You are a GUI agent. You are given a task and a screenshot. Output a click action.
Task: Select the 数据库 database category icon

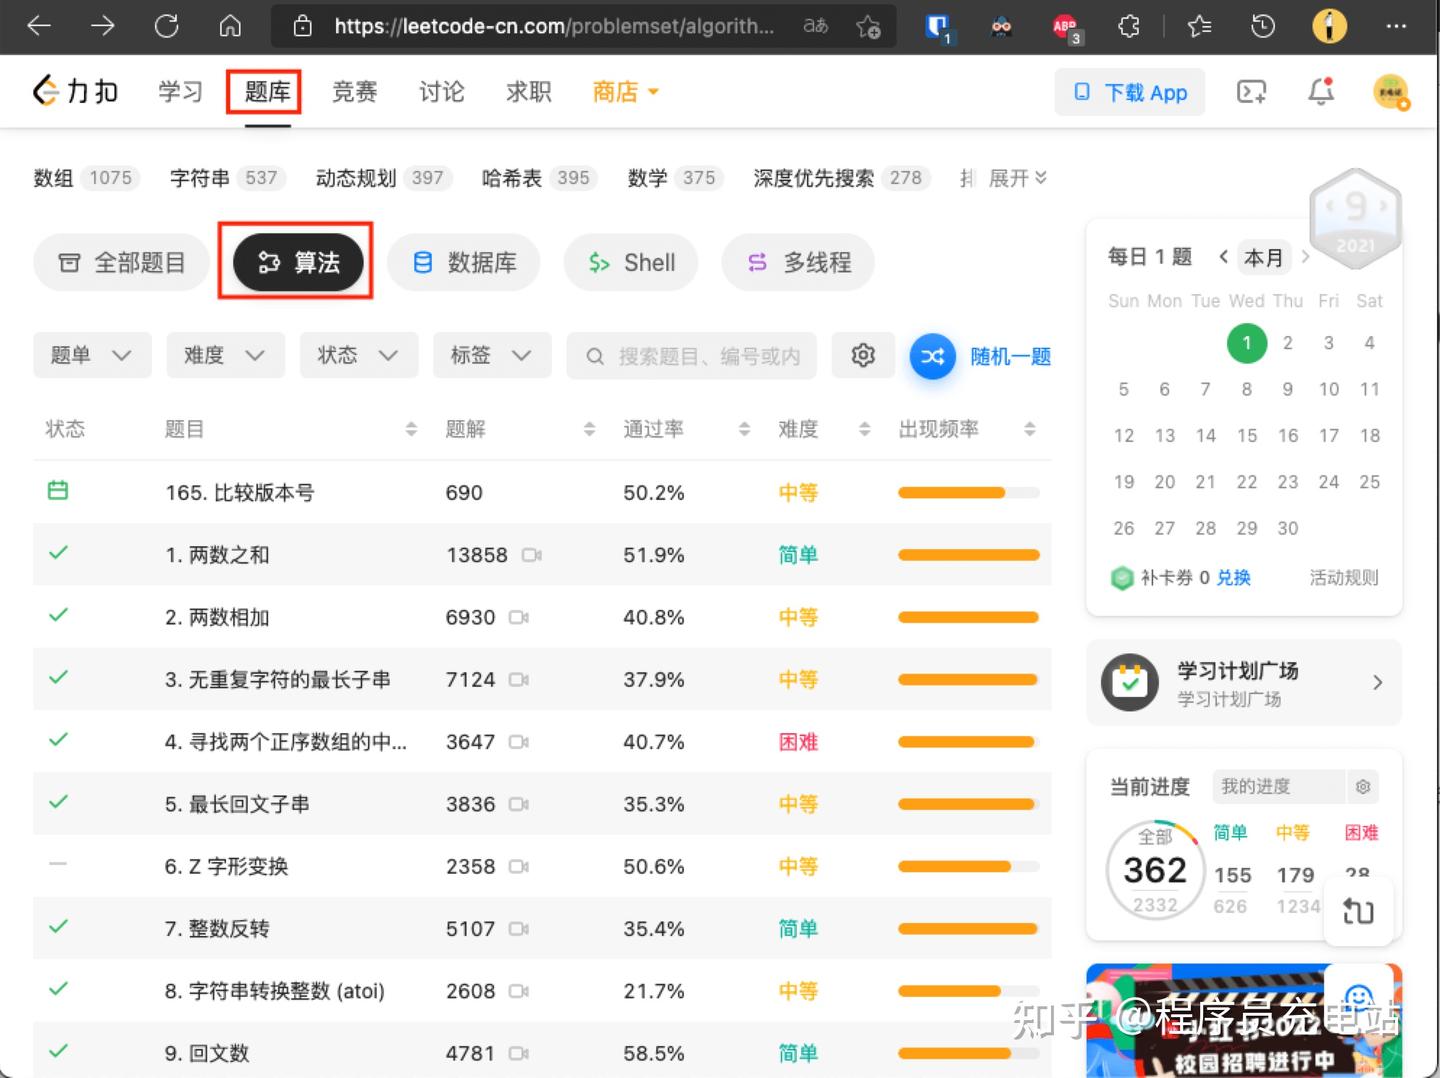click(x=421, y=262)
